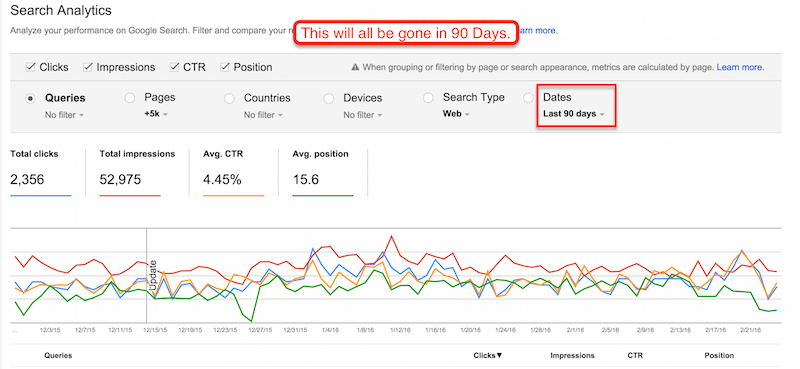The image size is (800, 369).
Task: Select the Pages radio button
Action: [130, 98]
